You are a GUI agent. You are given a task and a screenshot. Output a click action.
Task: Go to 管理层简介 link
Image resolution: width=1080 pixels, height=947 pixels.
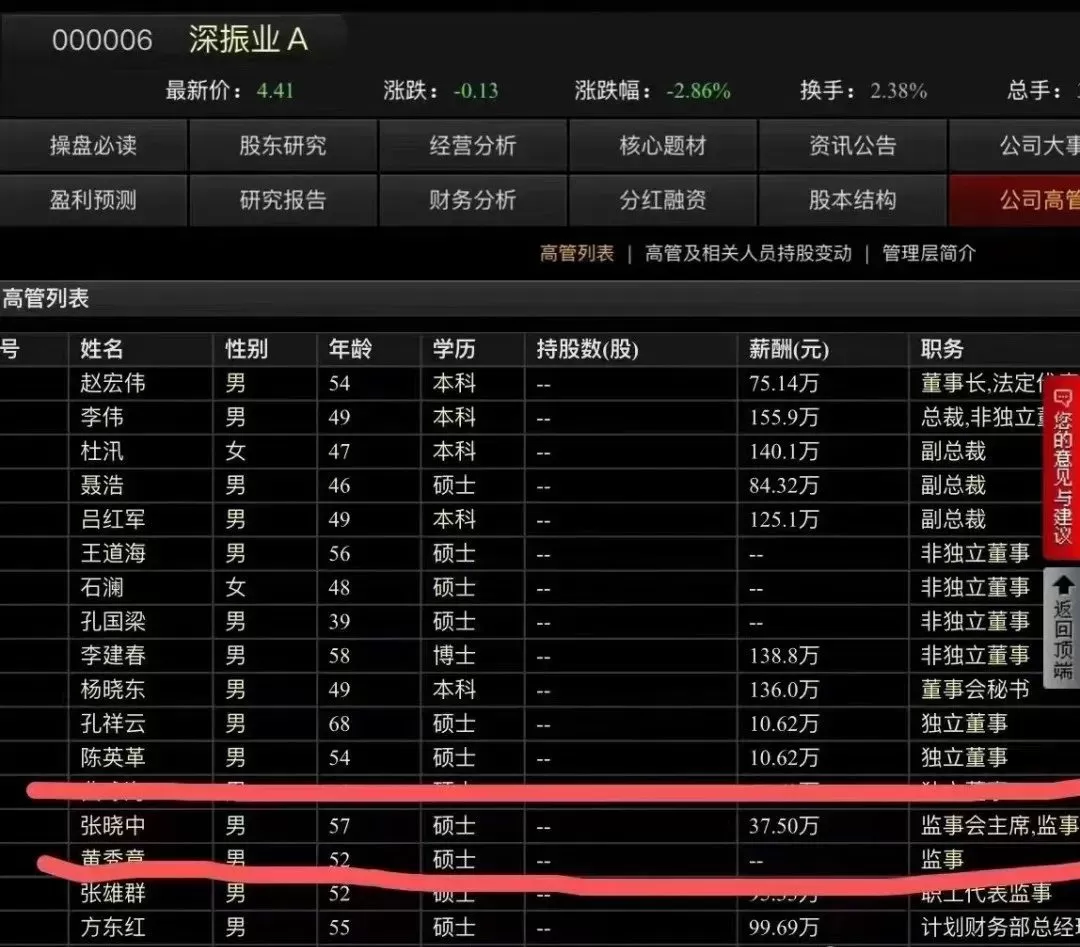tap(928, 253)
